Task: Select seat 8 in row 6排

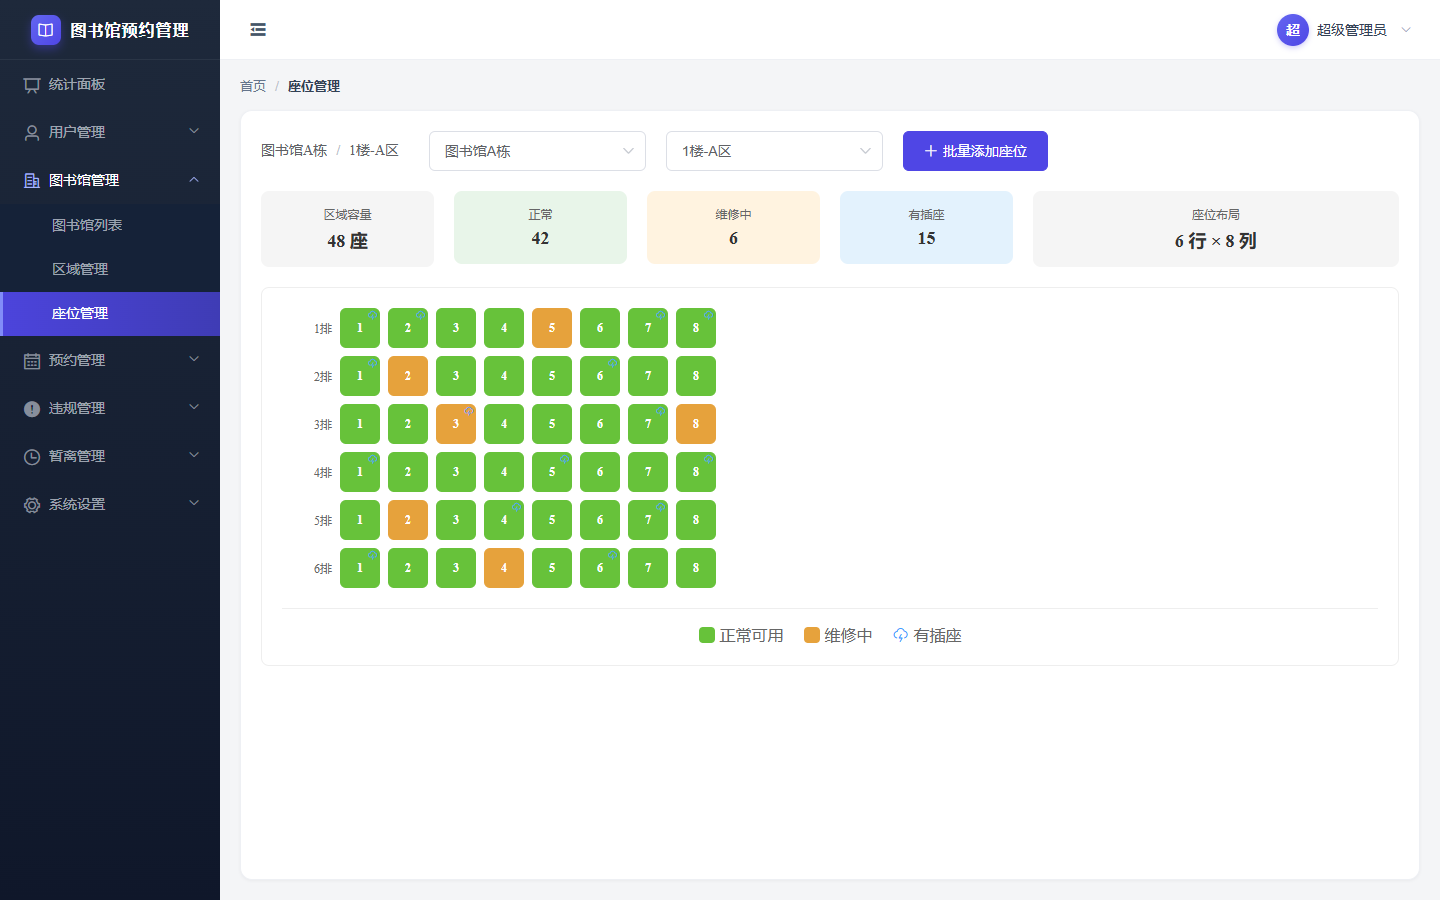Action: pos(696,568)
